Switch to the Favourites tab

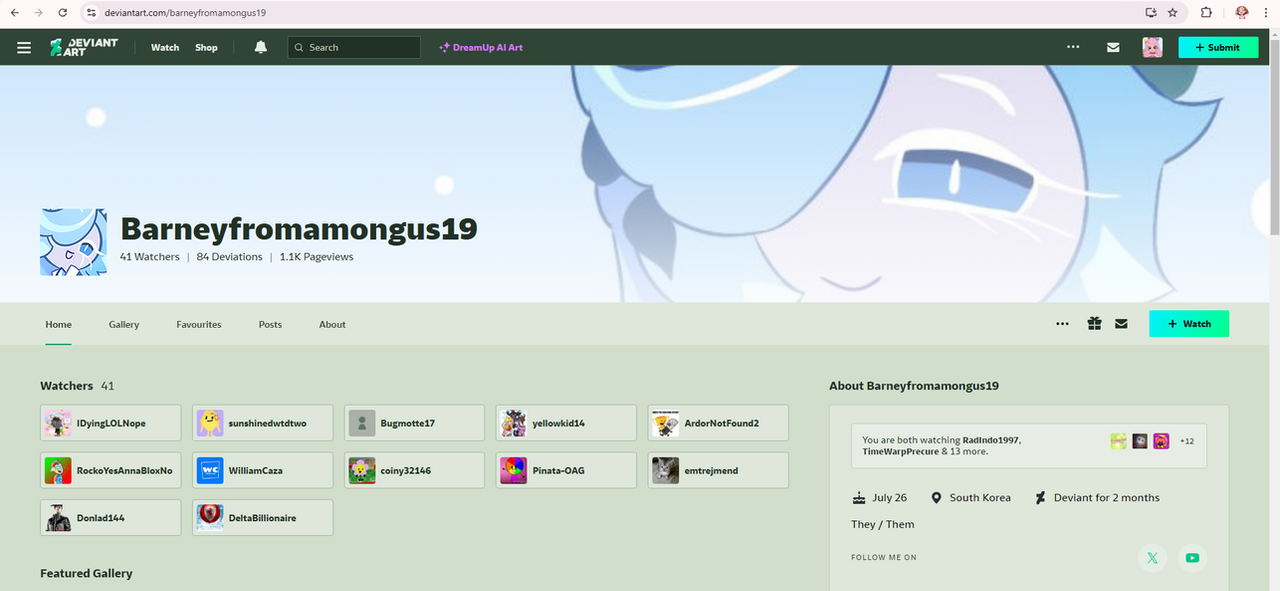coord(199,324)
